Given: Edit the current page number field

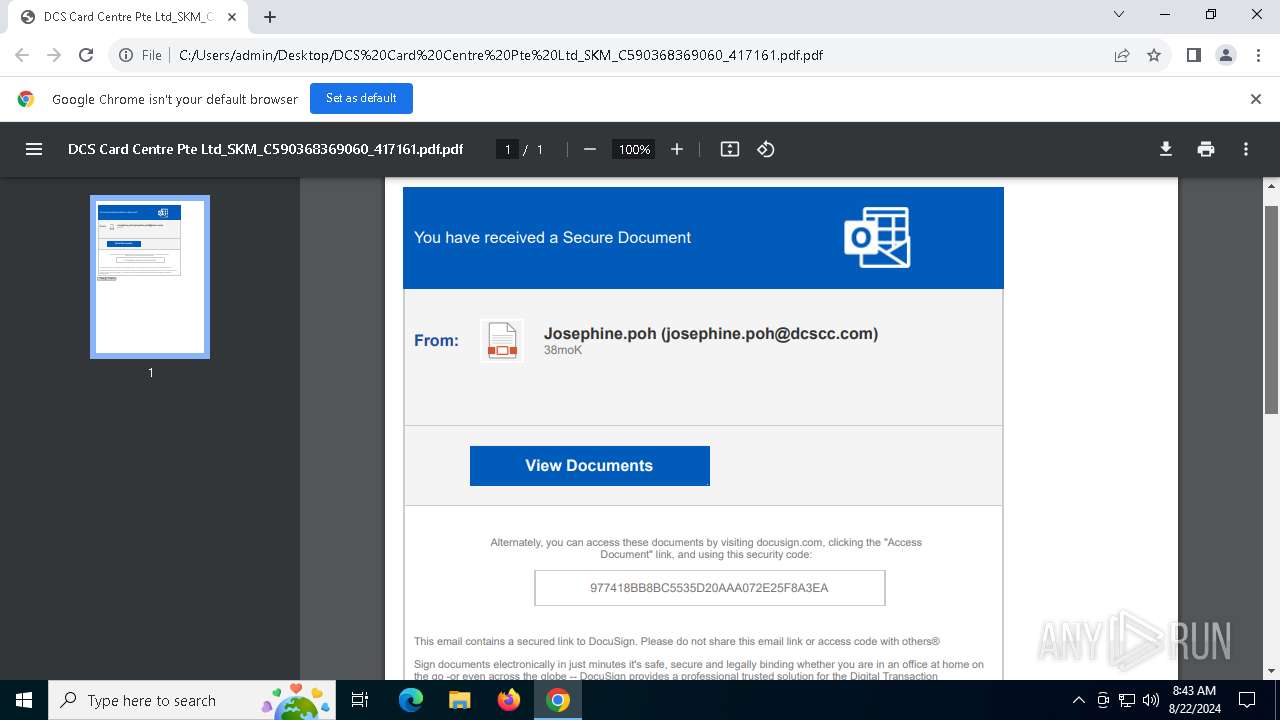Looking at the screenshot, I should click(x=507, y=149).
